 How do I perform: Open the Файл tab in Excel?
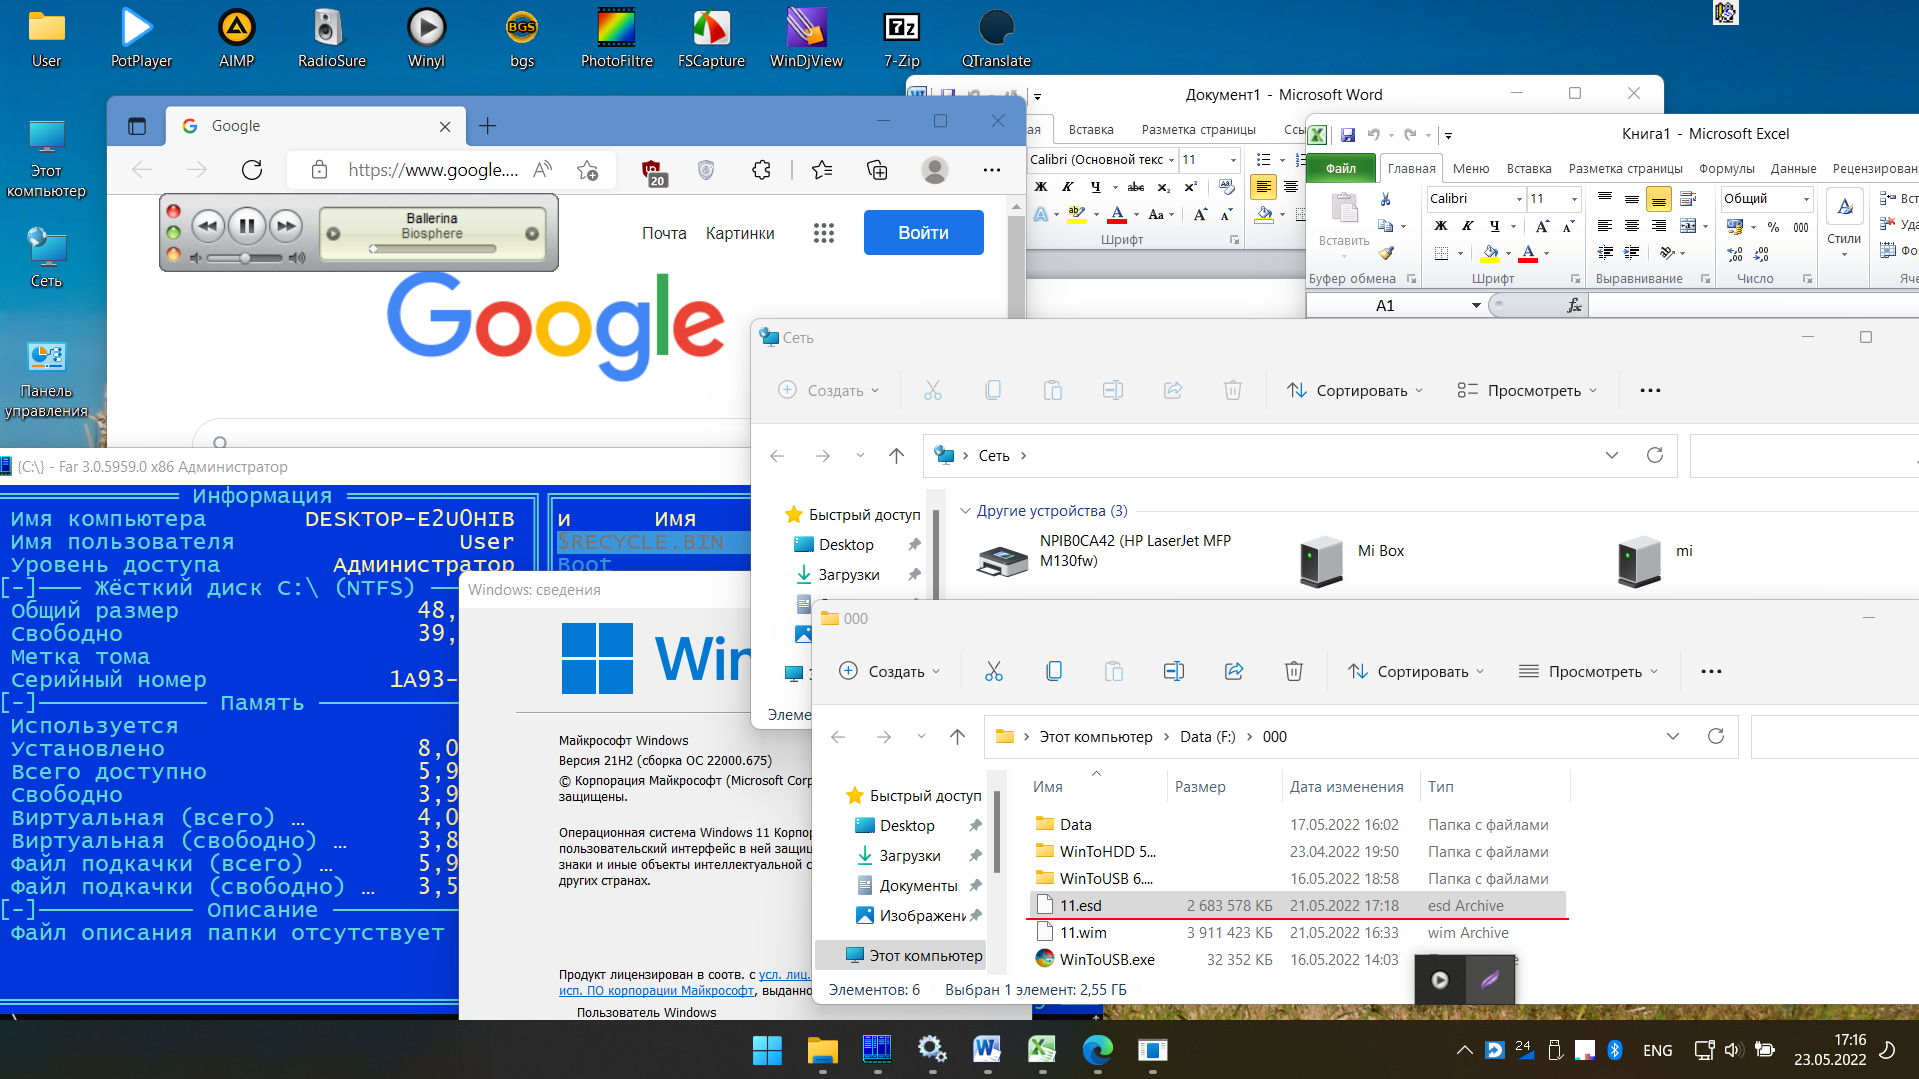(1340, 168)
